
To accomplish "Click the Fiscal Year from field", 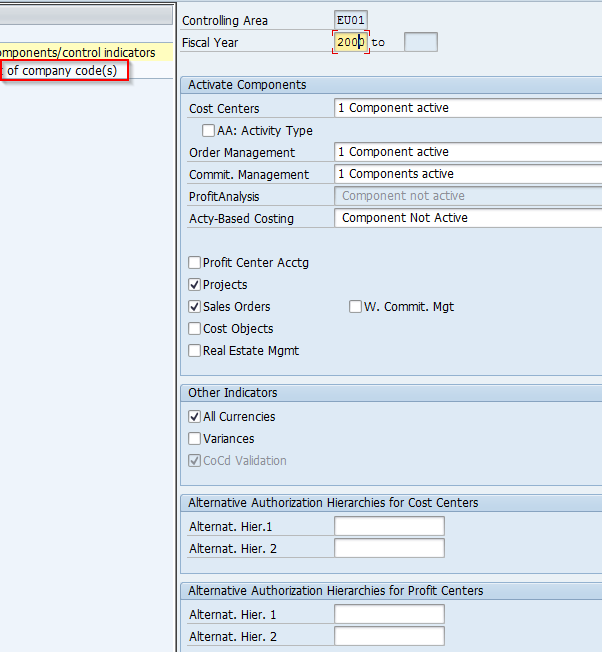I will (350, 42).
